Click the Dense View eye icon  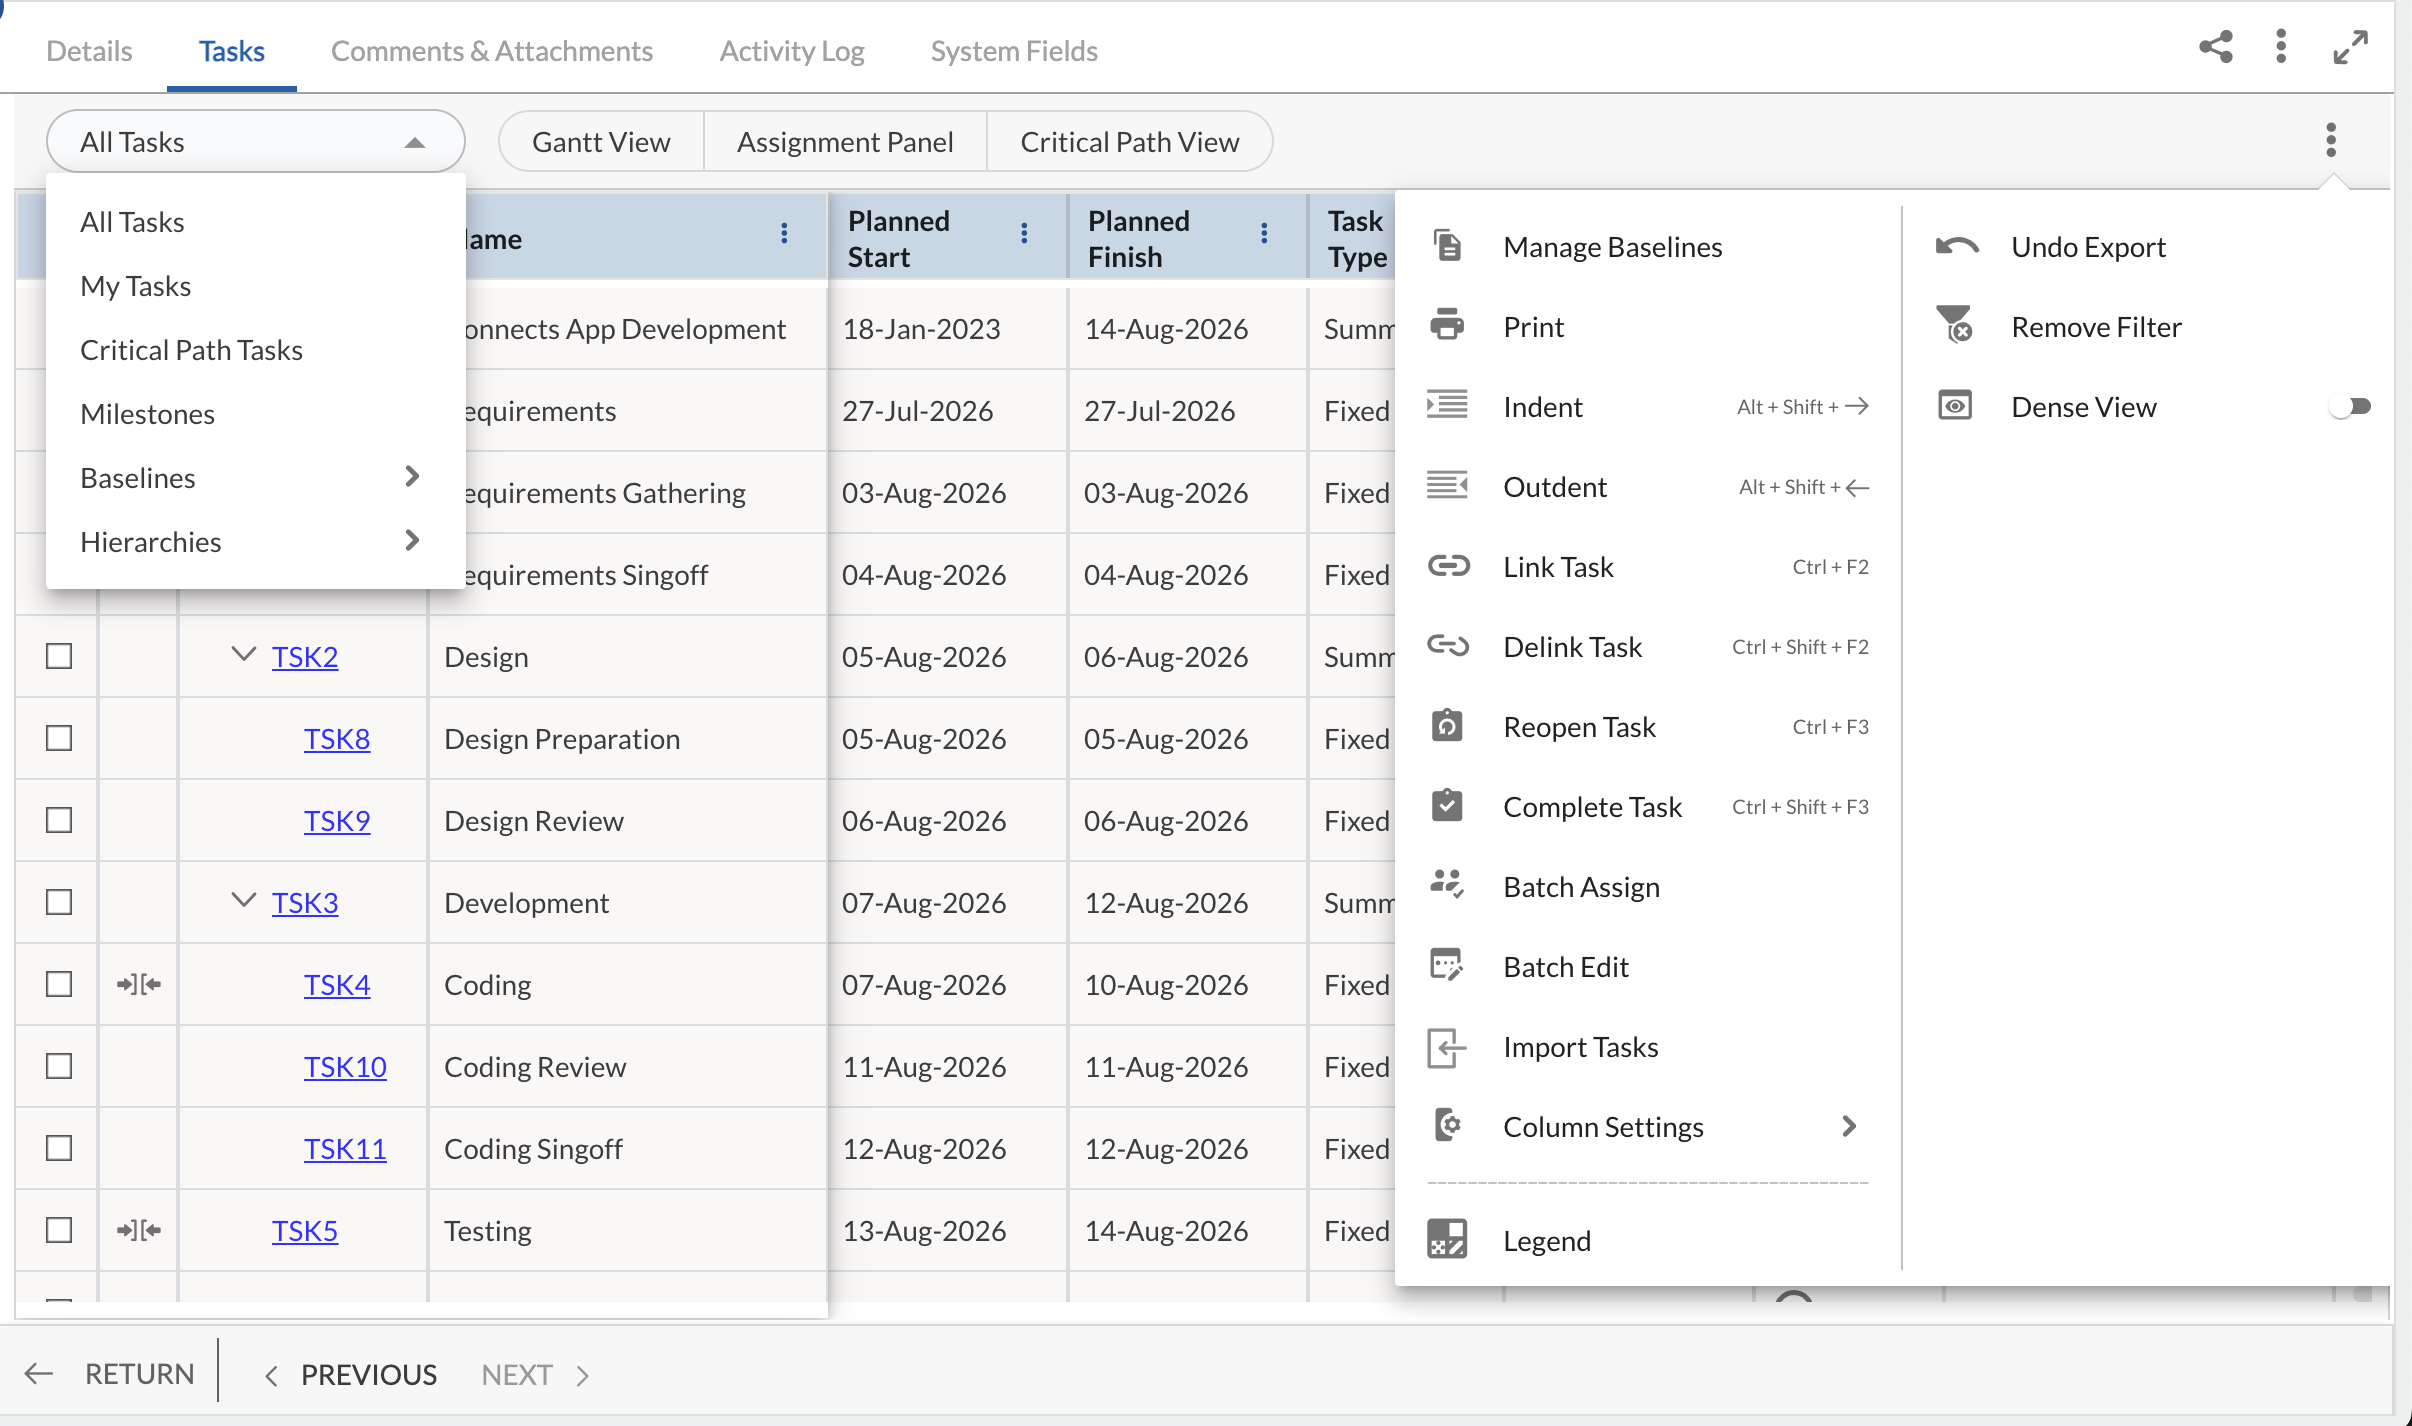(x=1955, y=405)
